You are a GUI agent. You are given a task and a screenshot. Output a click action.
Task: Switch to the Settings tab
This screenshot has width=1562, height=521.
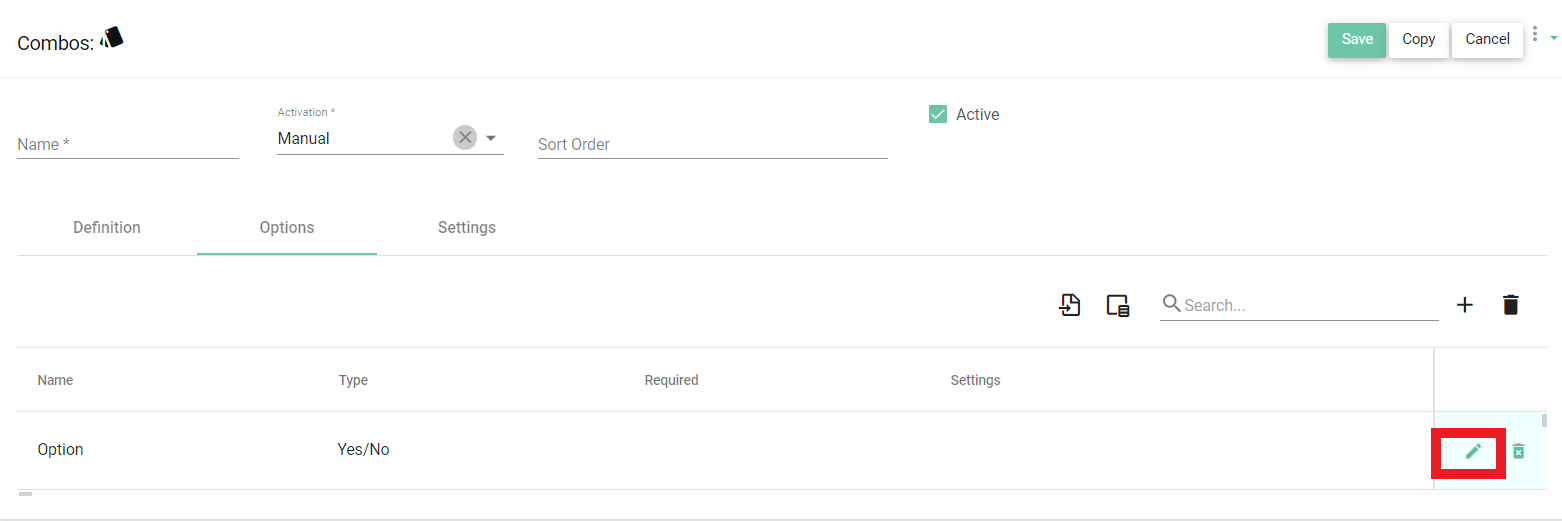point(467,228)
